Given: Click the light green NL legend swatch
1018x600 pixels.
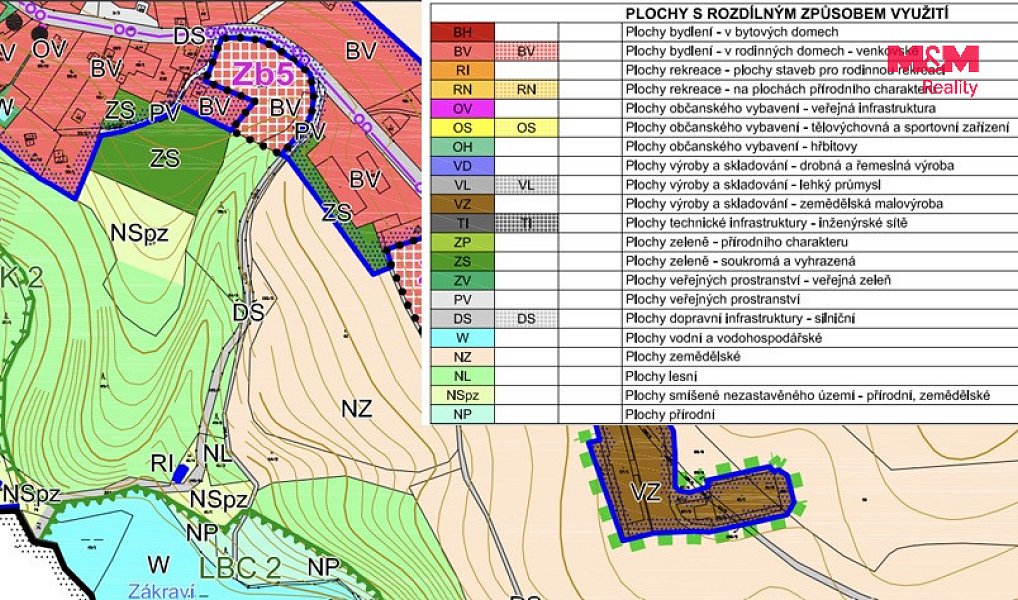Looking at the screenshot, I should tap(462, 376).
